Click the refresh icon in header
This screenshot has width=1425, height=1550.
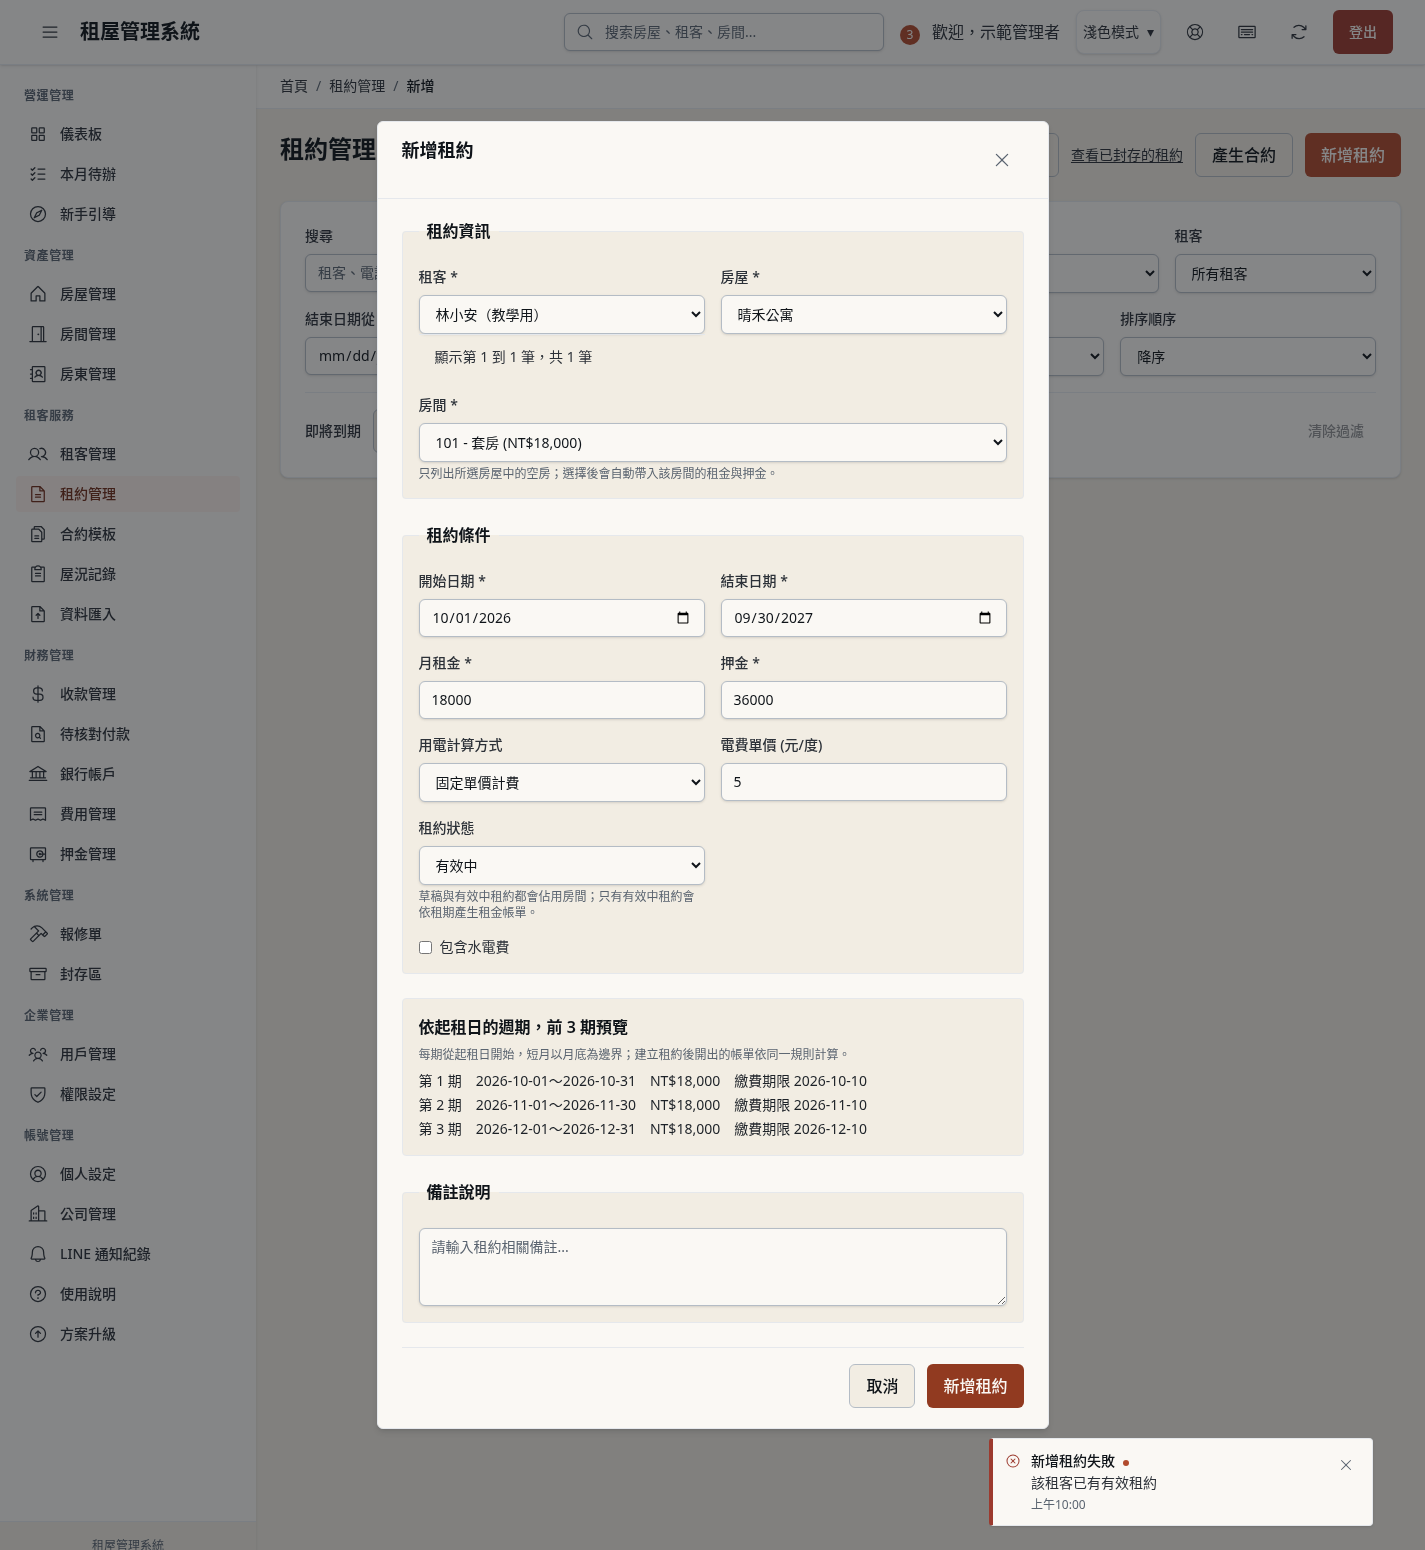(x=1299, y=32)
